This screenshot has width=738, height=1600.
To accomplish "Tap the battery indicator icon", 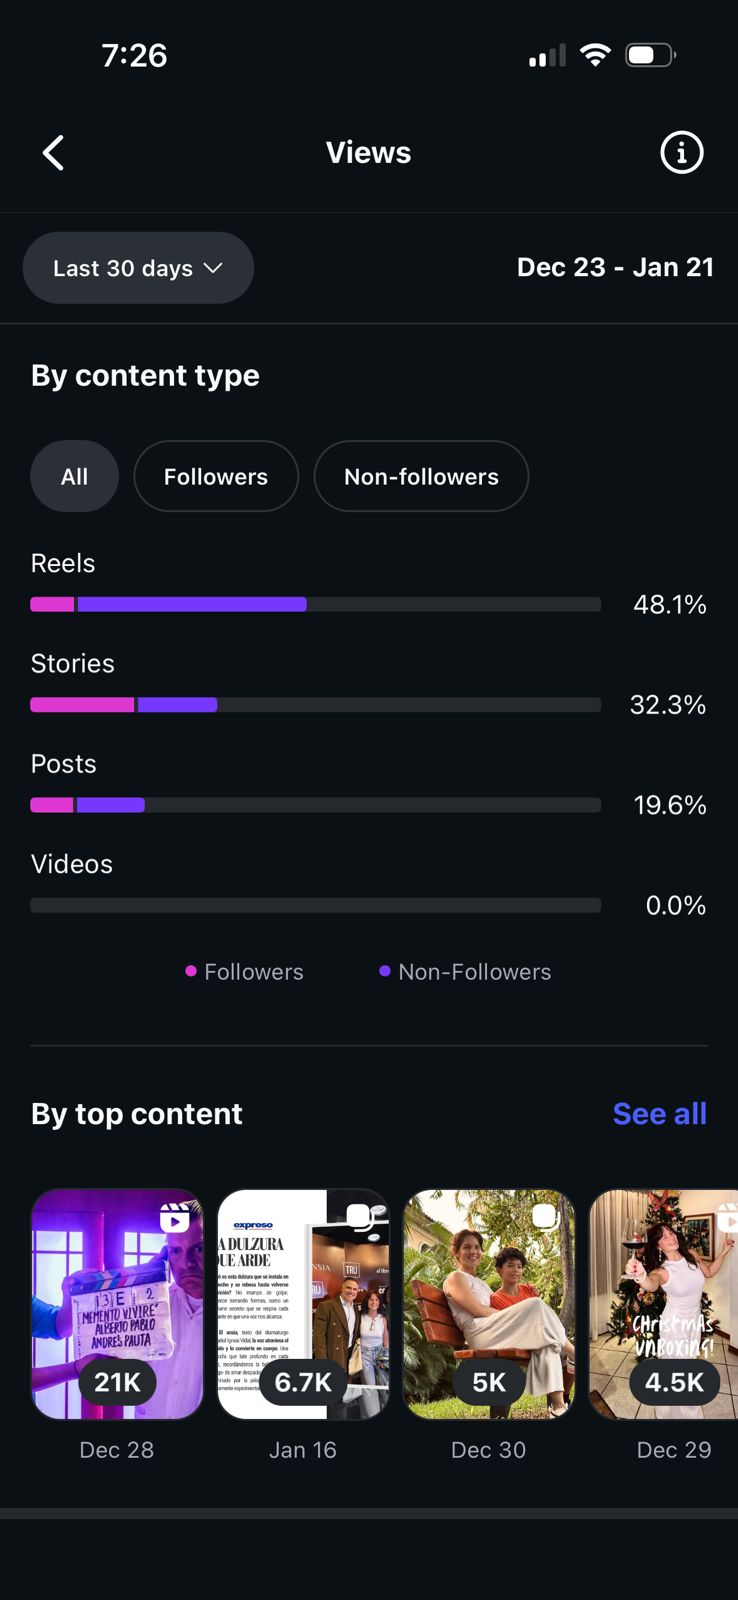I will 650,55.
